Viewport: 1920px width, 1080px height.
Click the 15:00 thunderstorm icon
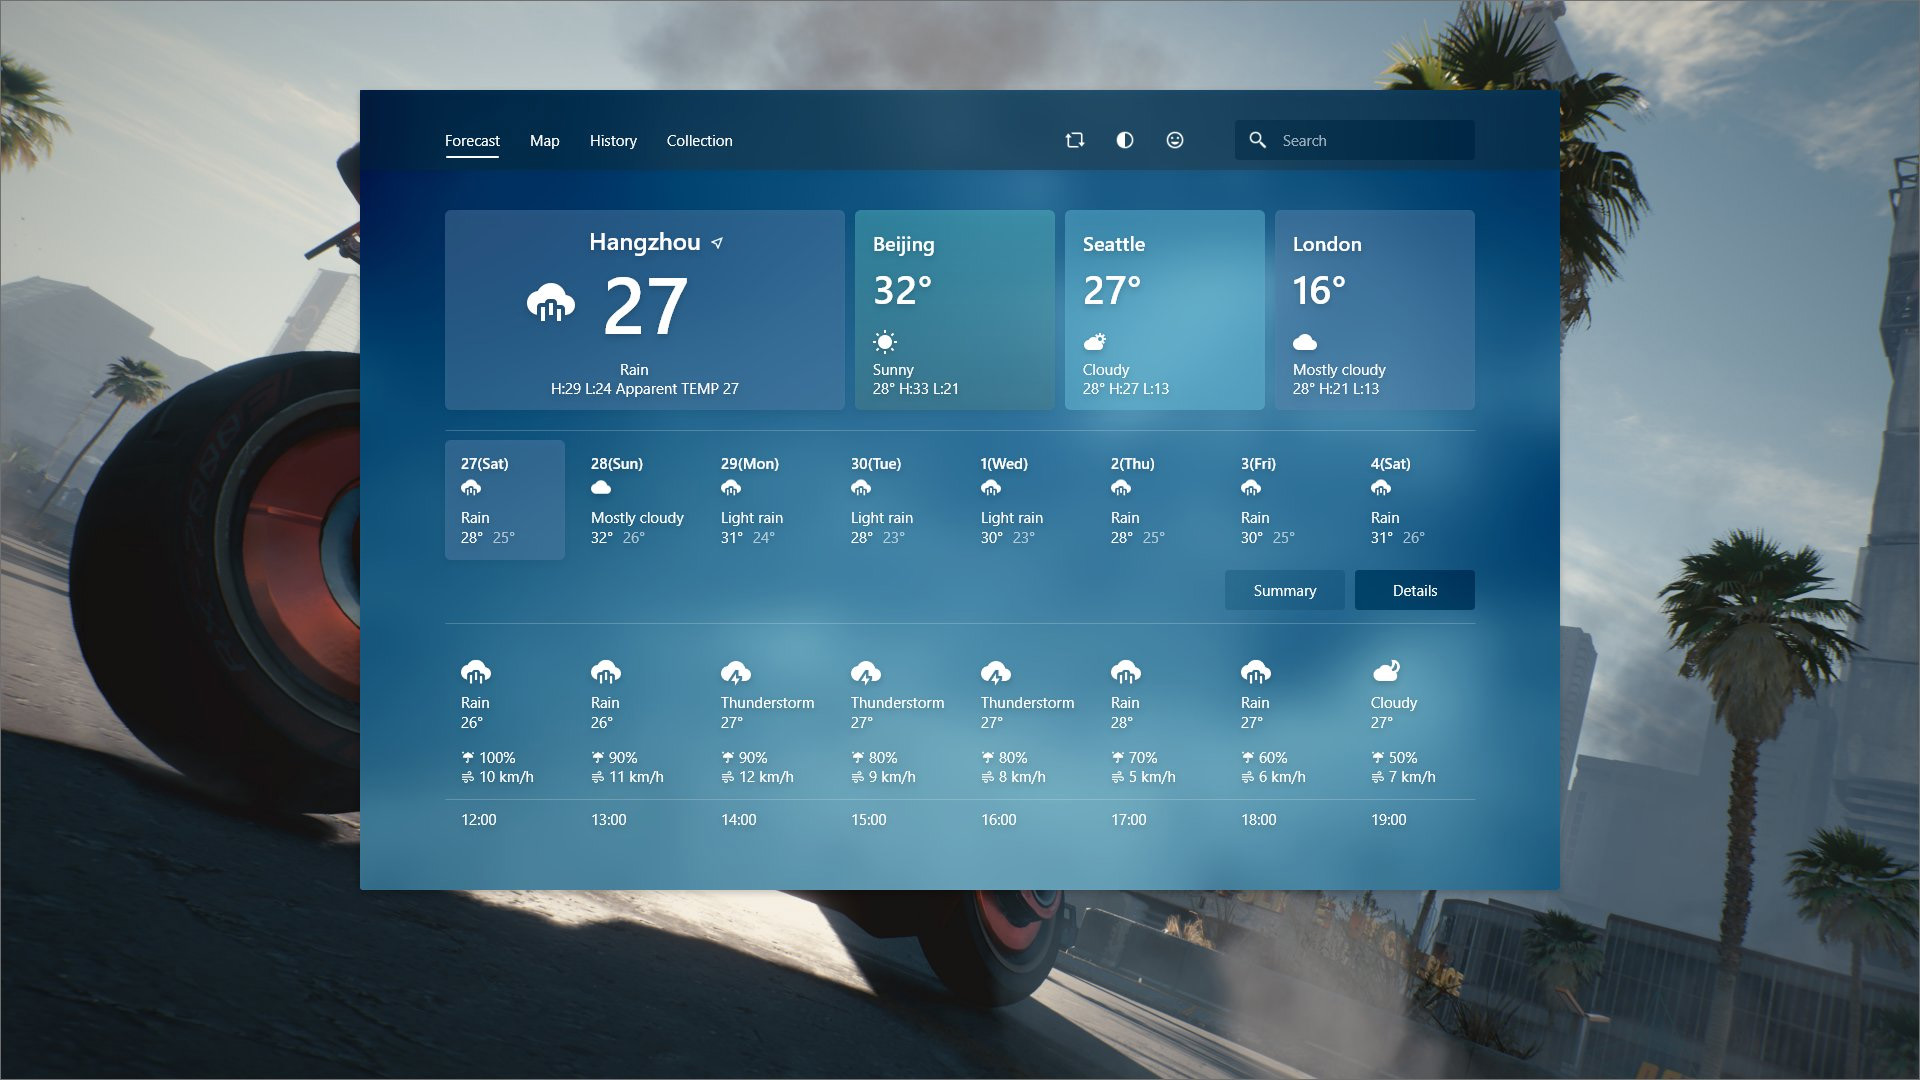pos(866,672)
